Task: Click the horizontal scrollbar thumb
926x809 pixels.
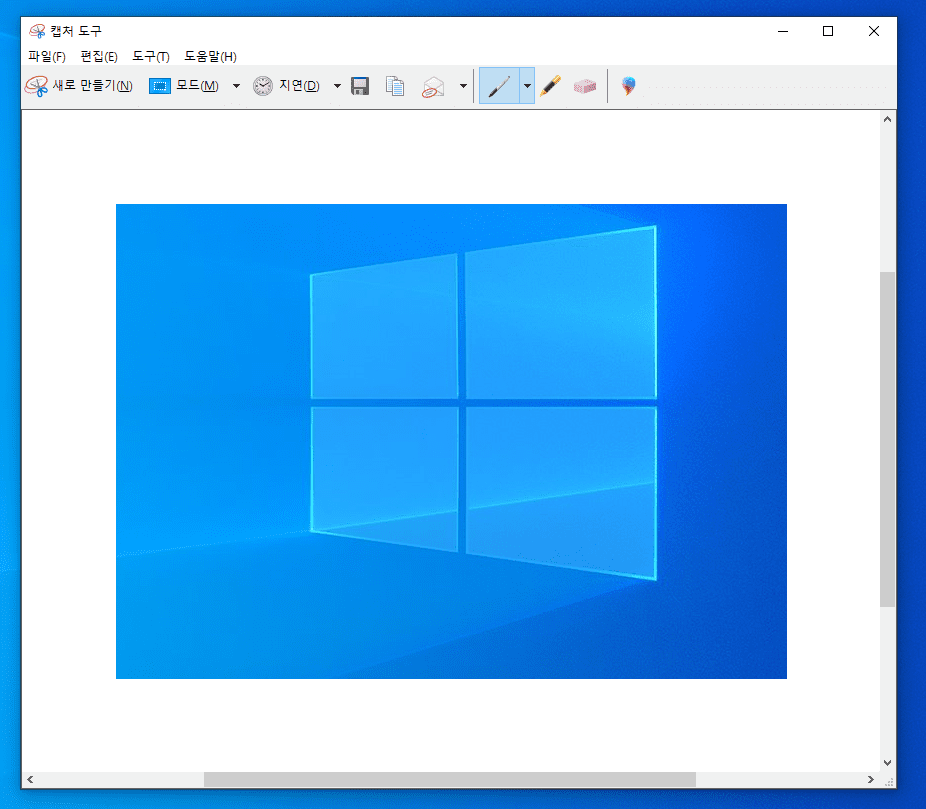Action: 449,779
